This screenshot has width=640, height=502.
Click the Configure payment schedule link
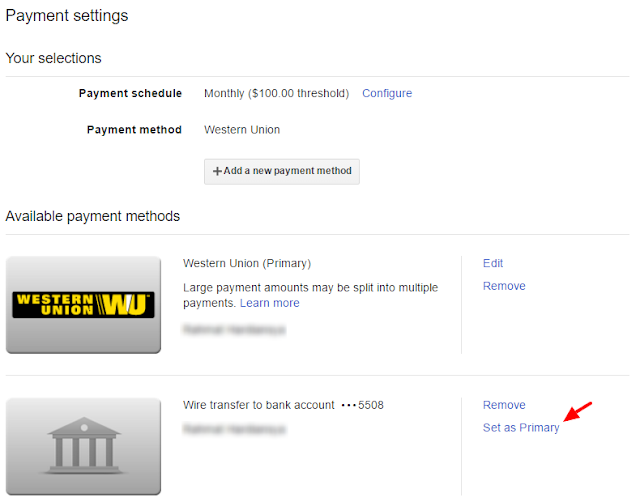coord(387,93)
